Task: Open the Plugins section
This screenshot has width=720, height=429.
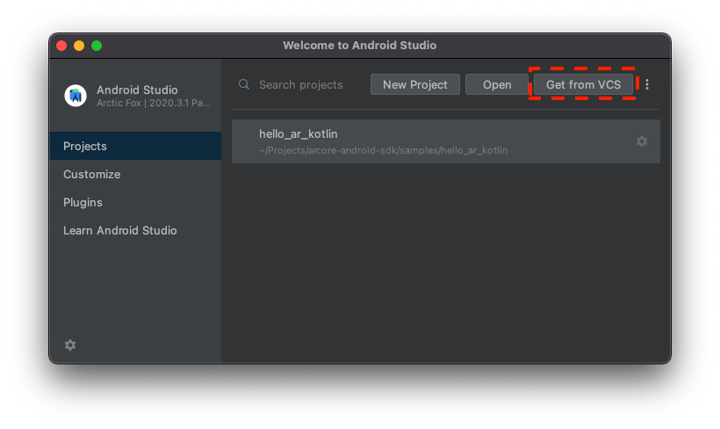Action: tap(83, 202)
